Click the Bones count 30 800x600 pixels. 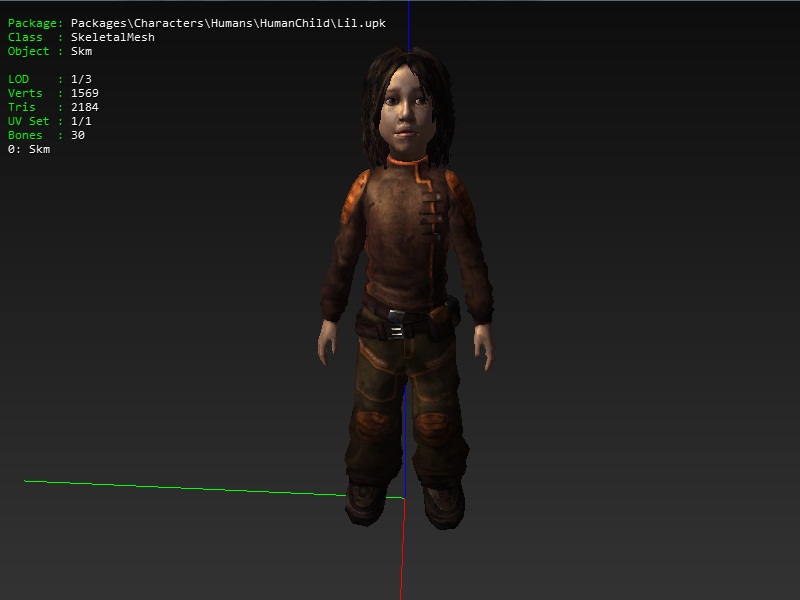(x=77, y=135)
